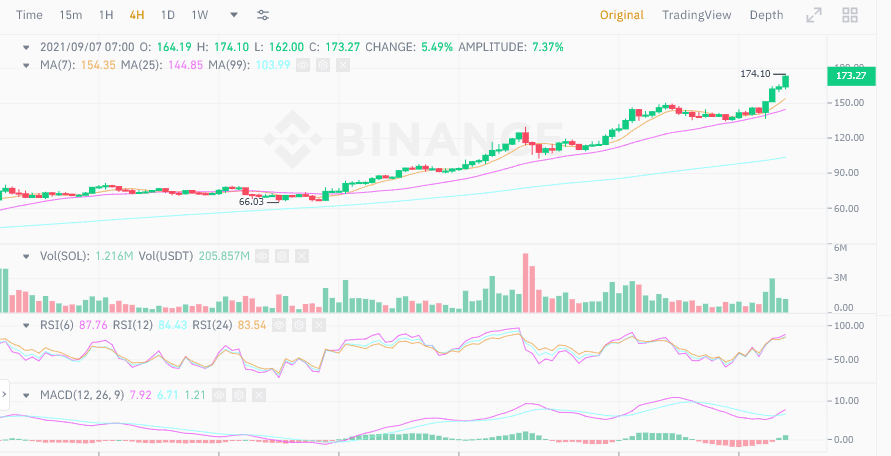Collapse the Vol indicator row
Screen dimensions: 891x456
pyautogui.click(x=26, y=256)
